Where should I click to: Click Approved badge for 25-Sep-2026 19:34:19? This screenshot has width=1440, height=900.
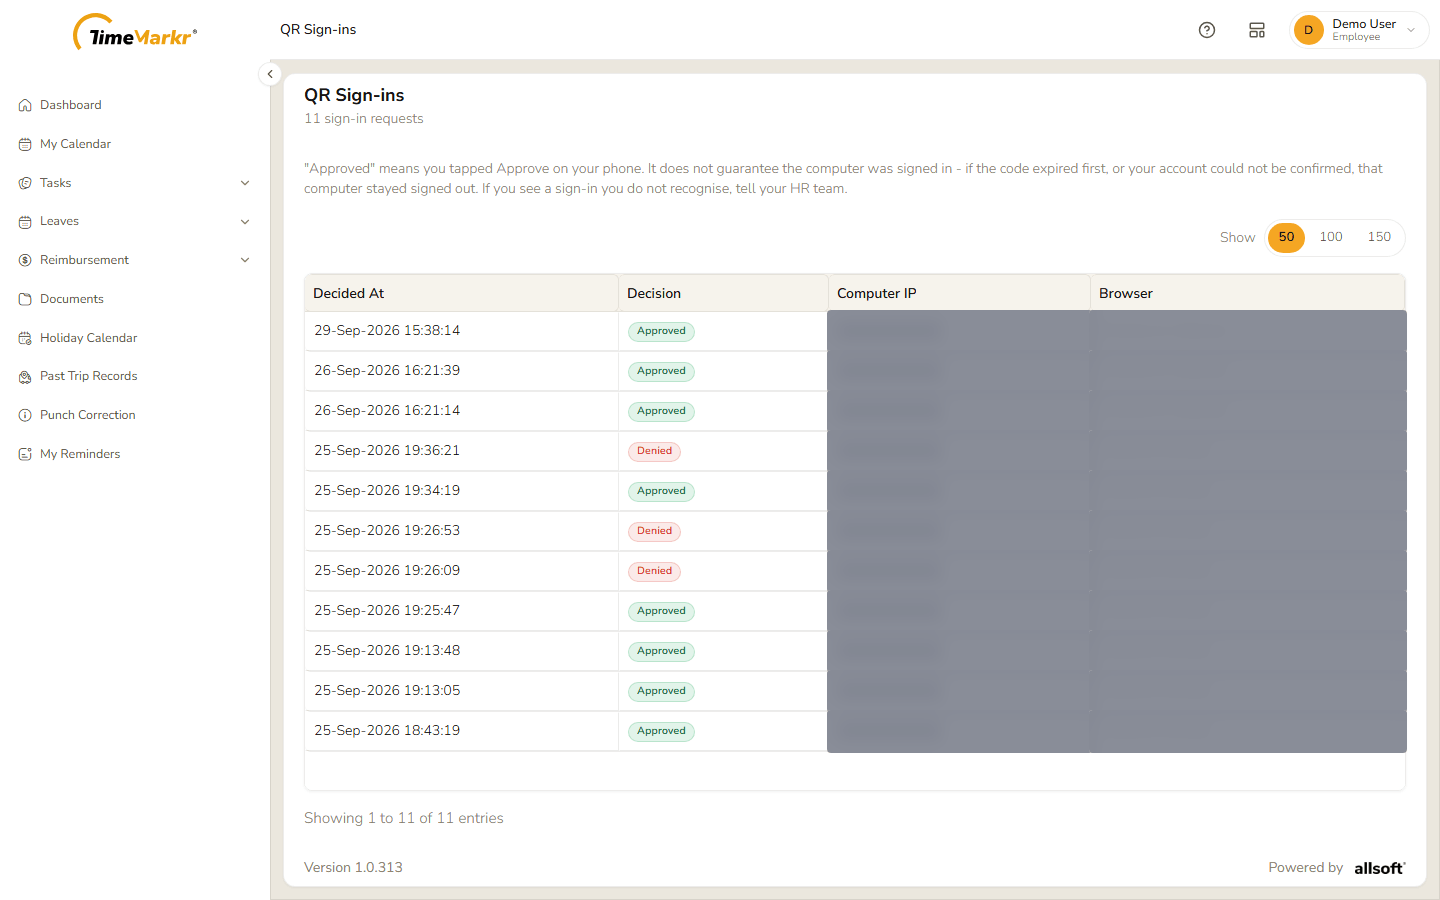click(x=661, y=491)
